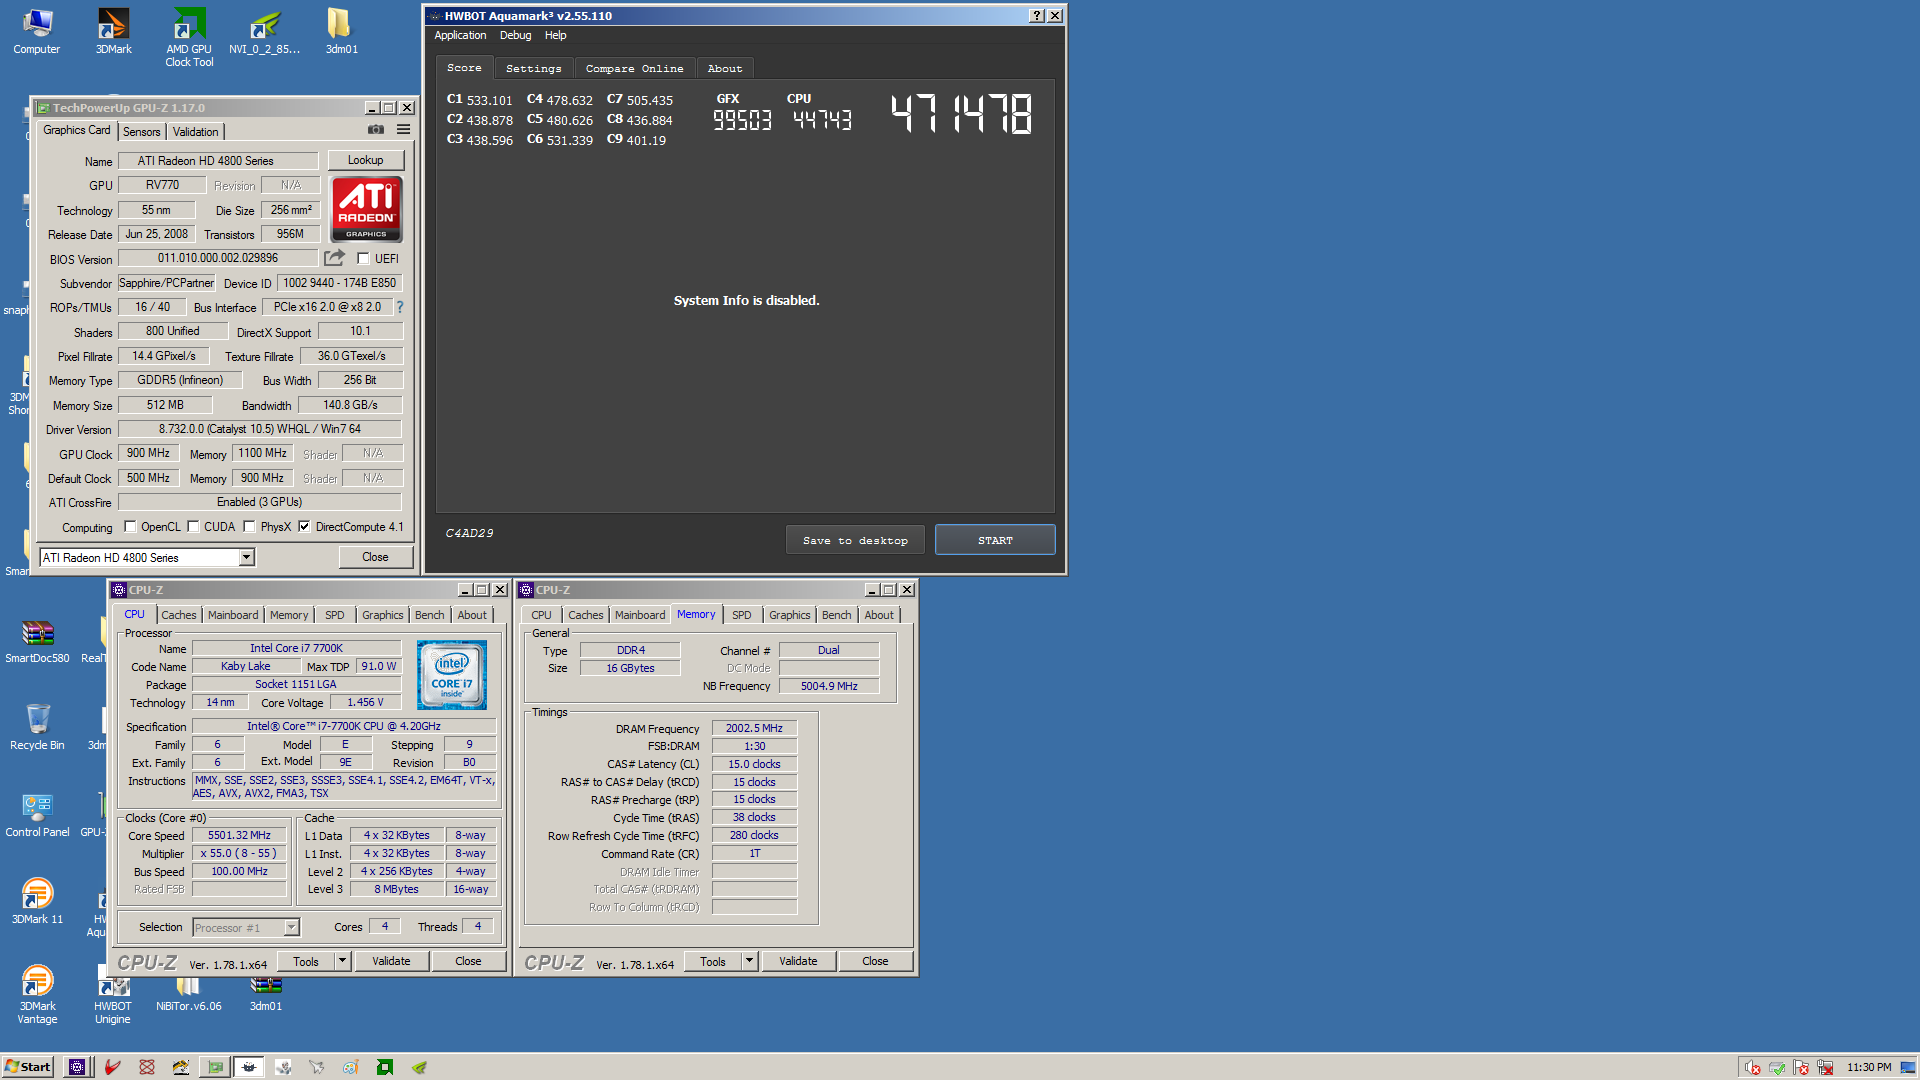Screen dimensions: 1920x1080
Task: Click Validate in the right CPU-Z window
Action: [798, 961]
